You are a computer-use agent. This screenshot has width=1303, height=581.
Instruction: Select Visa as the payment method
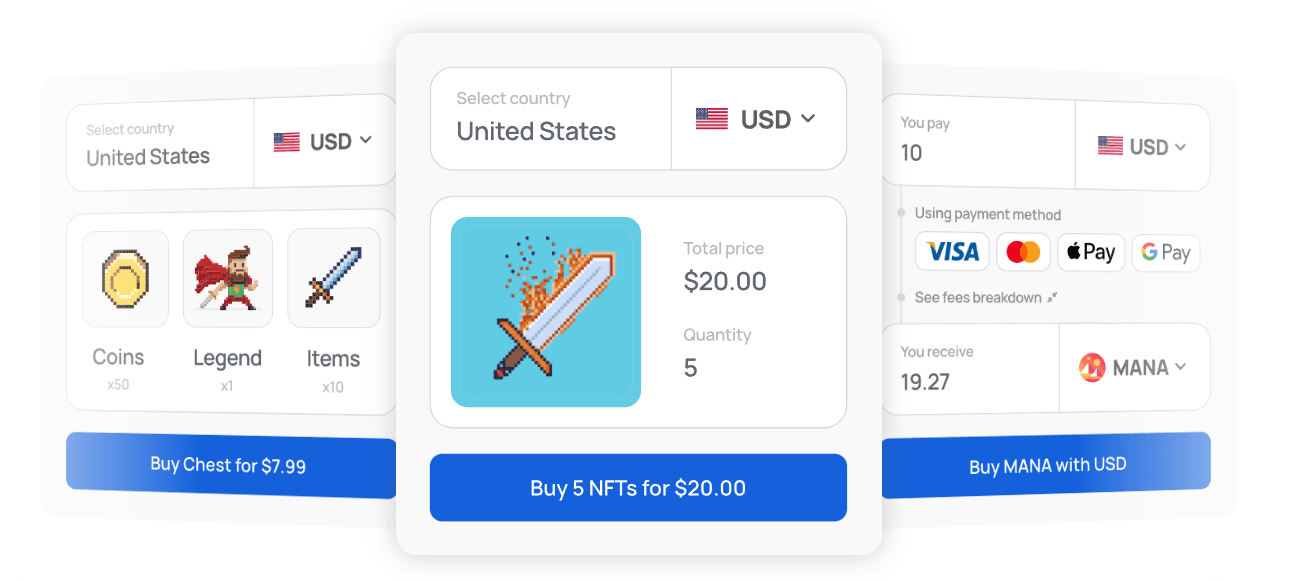951,252
